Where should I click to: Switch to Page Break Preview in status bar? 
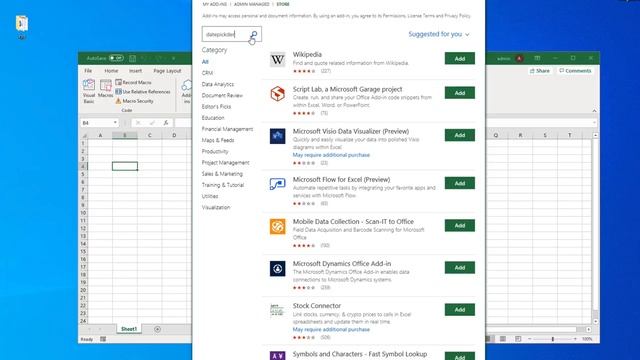click(x=518, y=339)
